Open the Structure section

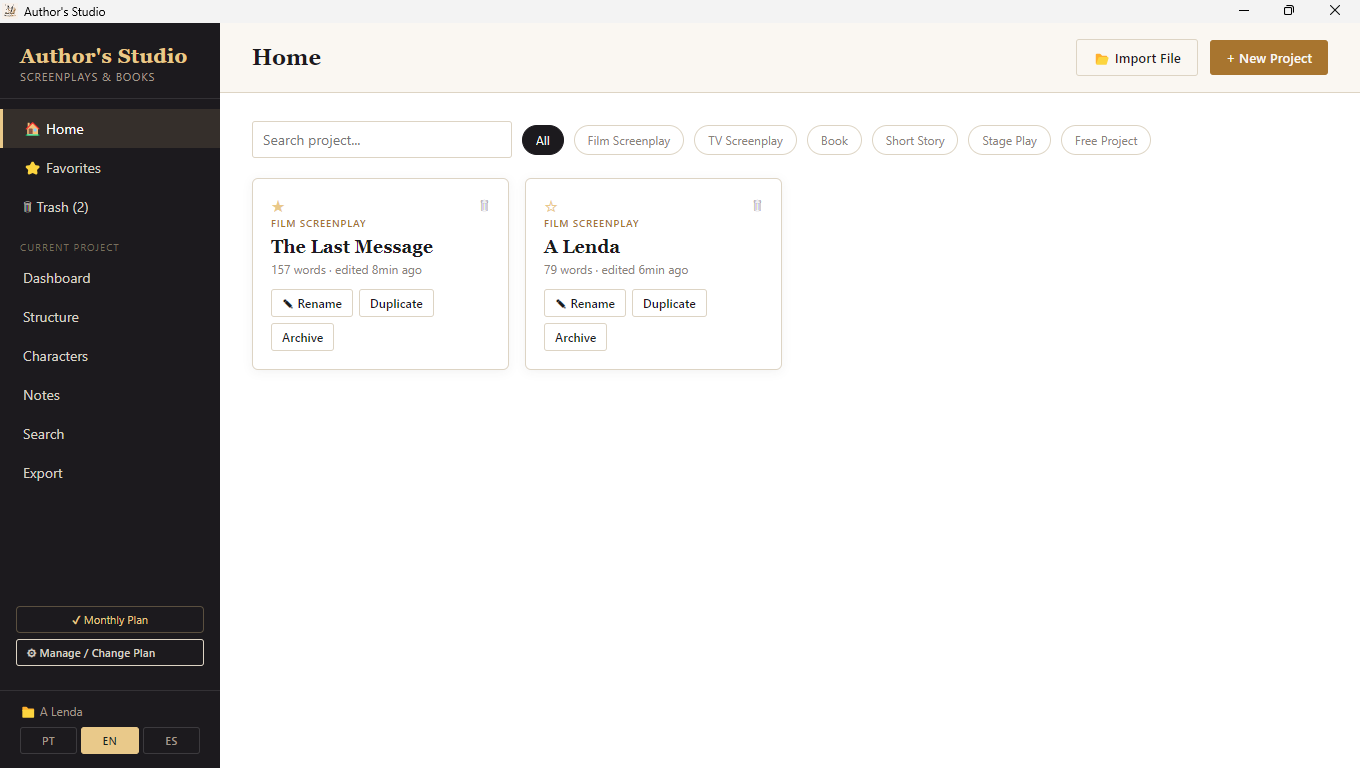110,317
